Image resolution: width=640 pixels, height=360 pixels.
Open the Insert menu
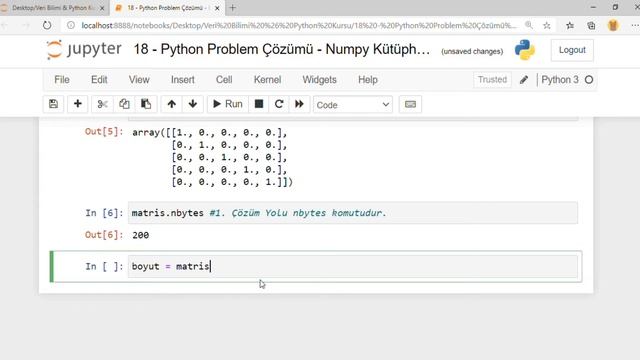click(x=182, y=80)
